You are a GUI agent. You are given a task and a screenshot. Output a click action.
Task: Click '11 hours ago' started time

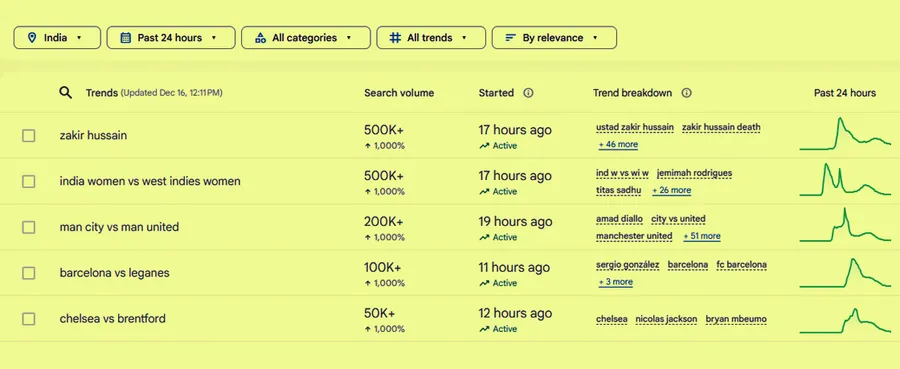click(x=514, y=267)
